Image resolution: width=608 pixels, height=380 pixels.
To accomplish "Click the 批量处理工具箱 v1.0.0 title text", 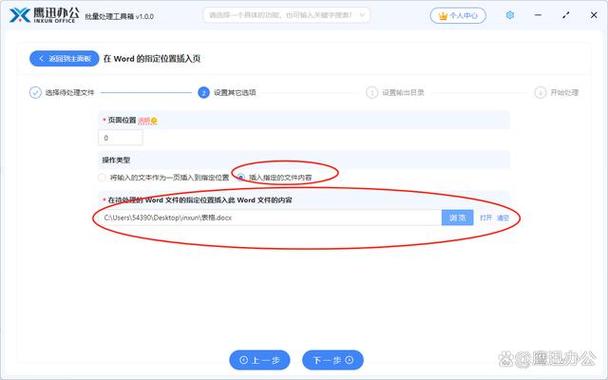I will 119,16.
